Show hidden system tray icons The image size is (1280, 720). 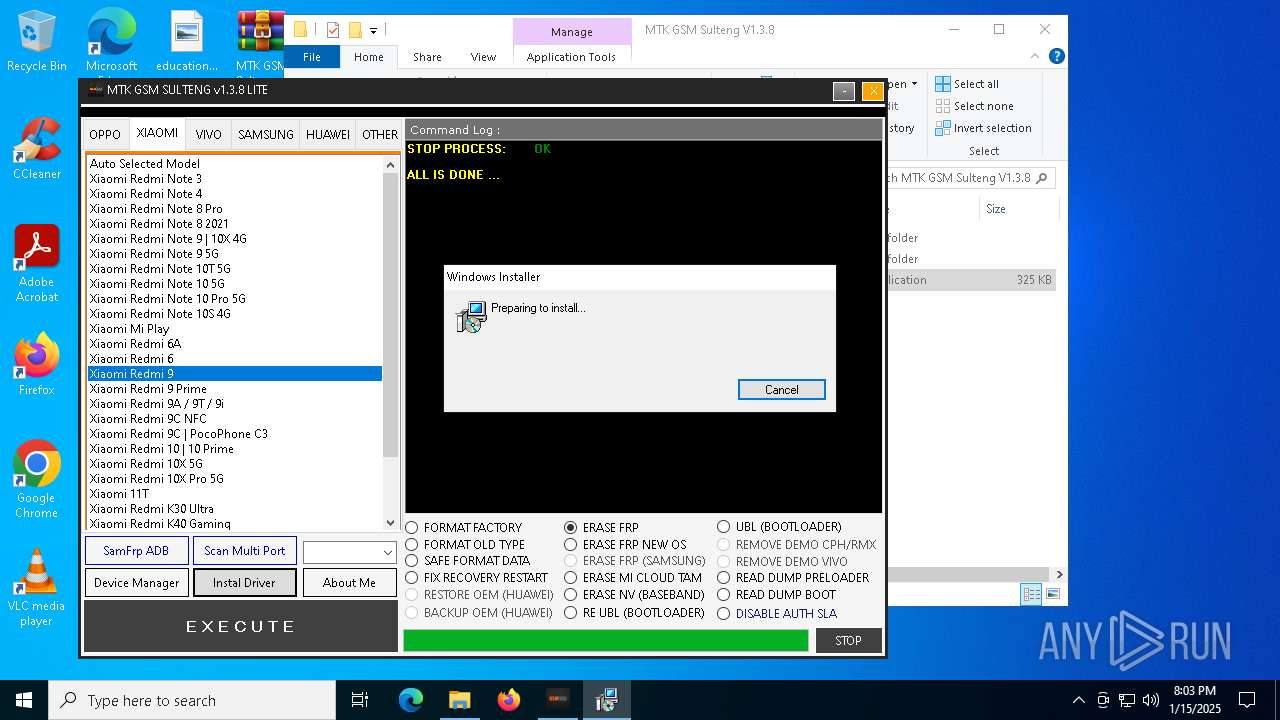pyautogui.click(x=1078, y=700)
